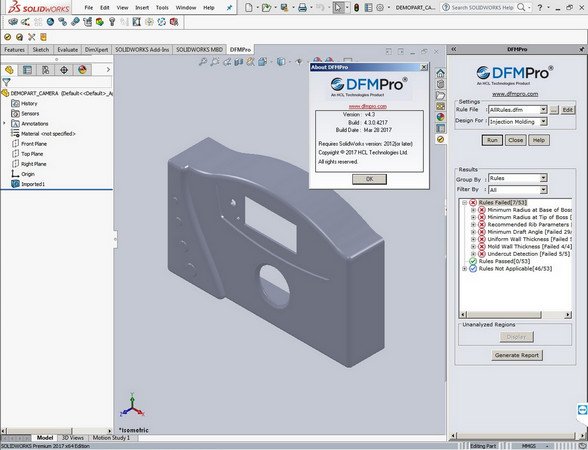Click the Section View icon in viewport
The height and width of the screenshot is (450, 588).
pyautogui.click(x=239, y=62)
